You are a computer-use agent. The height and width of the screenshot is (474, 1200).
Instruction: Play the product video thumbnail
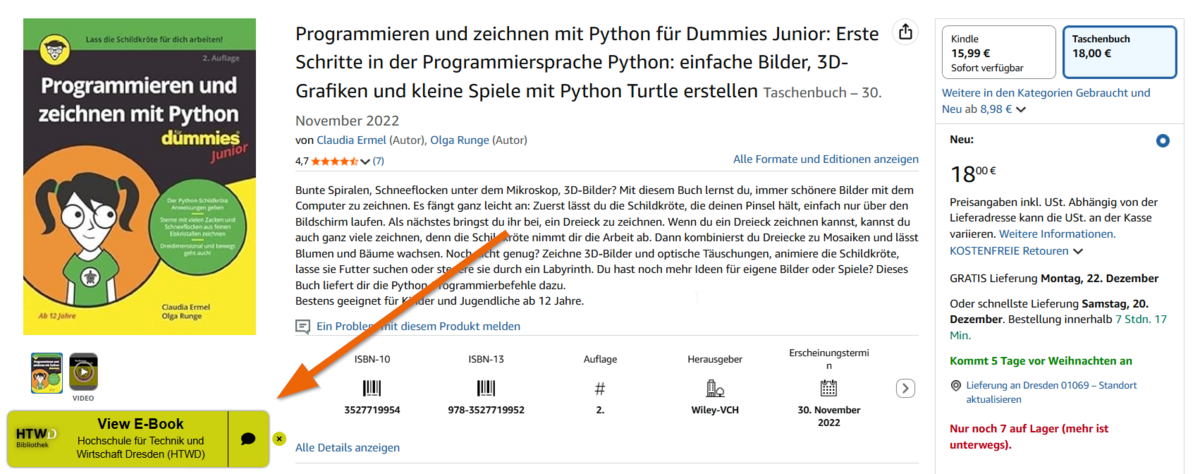pyautogui.click(x=83, y=372)
